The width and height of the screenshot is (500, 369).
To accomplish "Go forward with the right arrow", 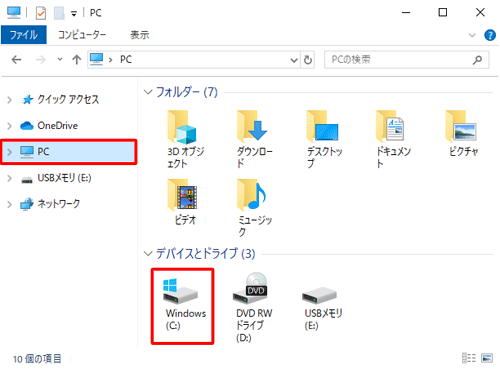I will tap(40, 60).
